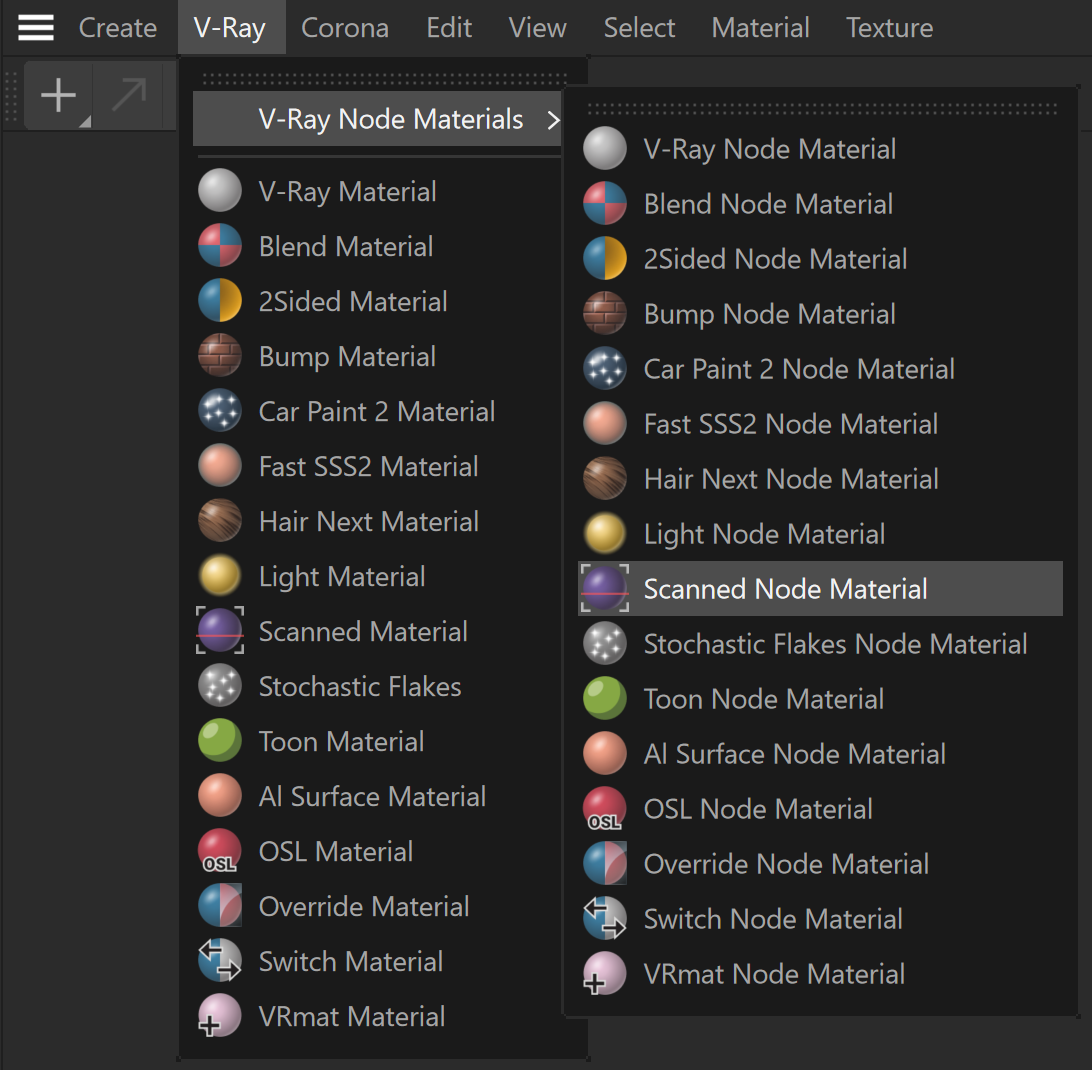Select Fast SSS2 Node Material entry text

pyautogui.click(x=791, y=424)
